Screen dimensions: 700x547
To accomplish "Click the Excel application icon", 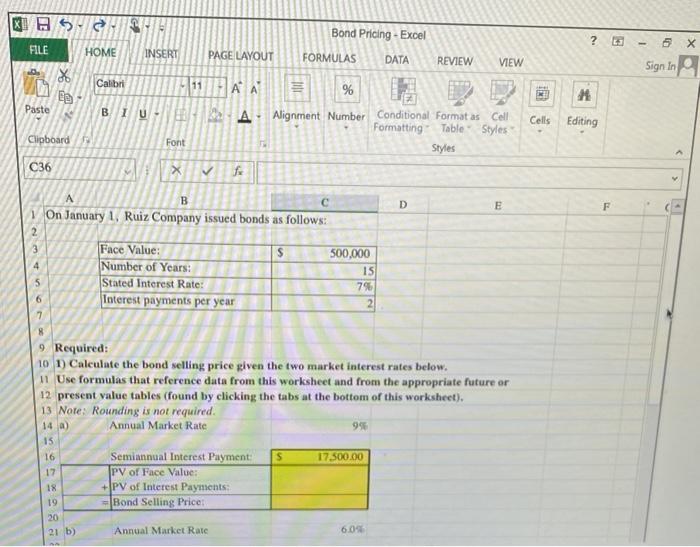I will coord(18,23).
